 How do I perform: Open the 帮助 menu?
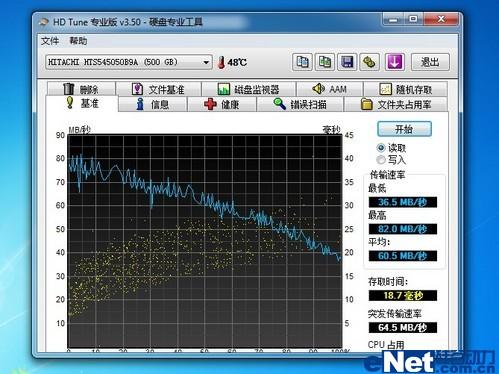(x=78, y=41)
